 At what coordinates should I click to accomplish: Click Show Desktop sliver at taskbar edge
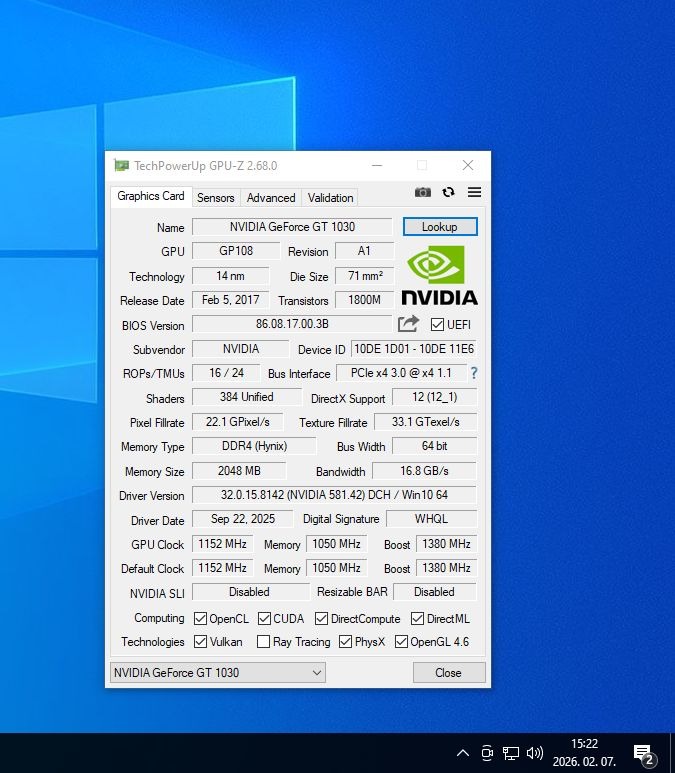pyautogui.click(x=672, y=753)
